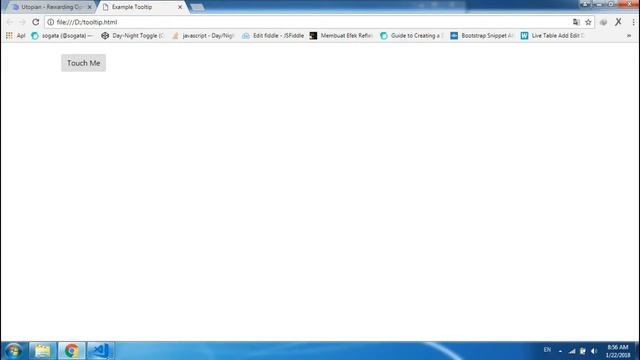Bookmark this page with the star icon
The width and height of the screenshot is (640, 360).
[x=588, y=22]
